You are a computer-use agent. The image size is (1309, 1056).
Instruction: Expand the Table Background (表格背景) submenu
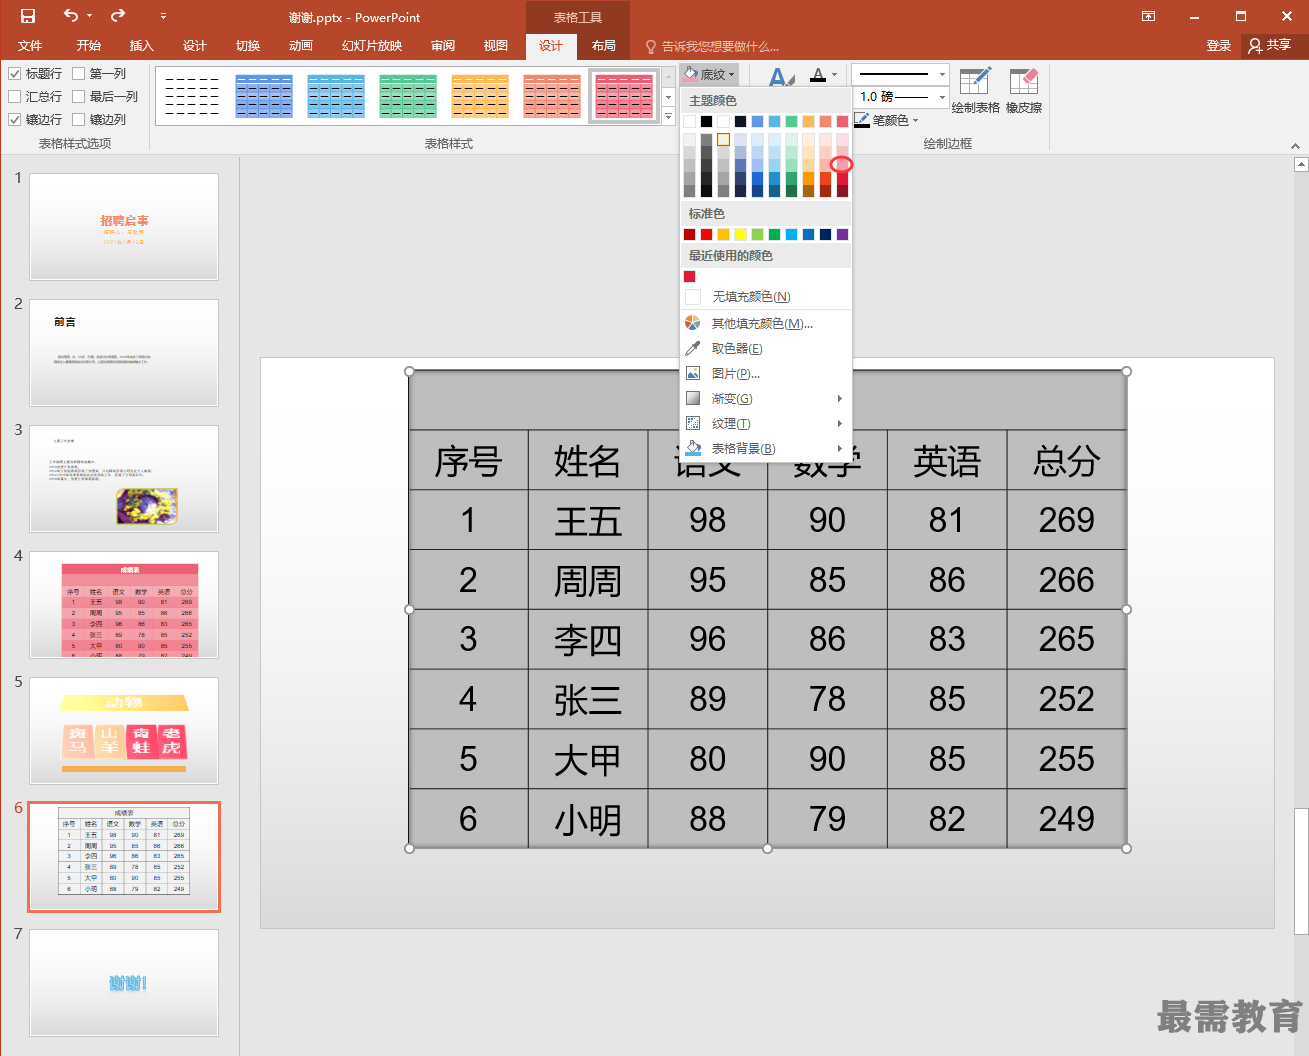[x=766, y=448]
